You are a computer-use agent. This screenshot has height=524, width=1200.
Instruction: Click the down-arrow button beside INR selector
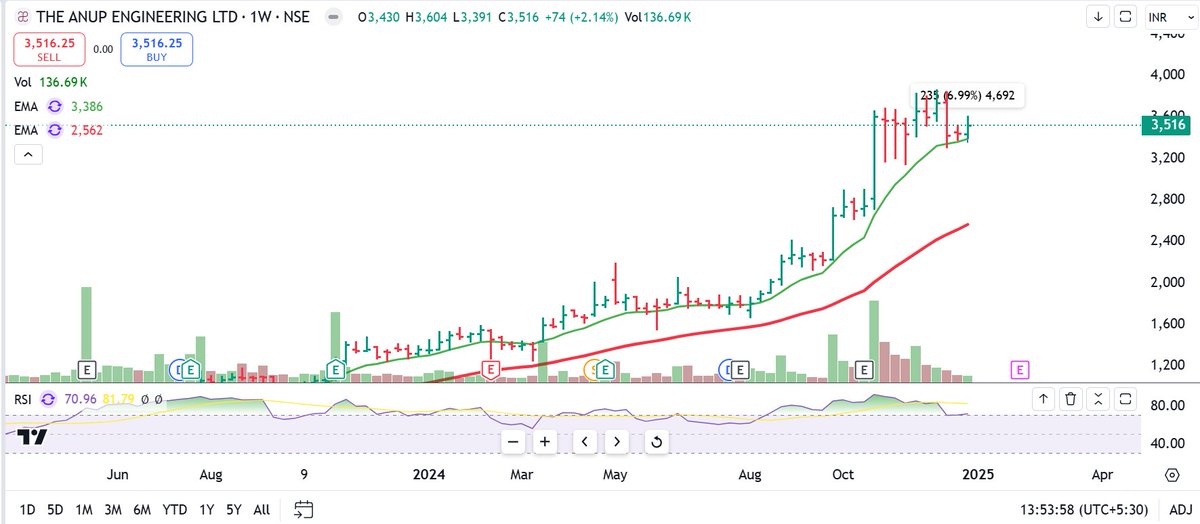[1097, 16]
